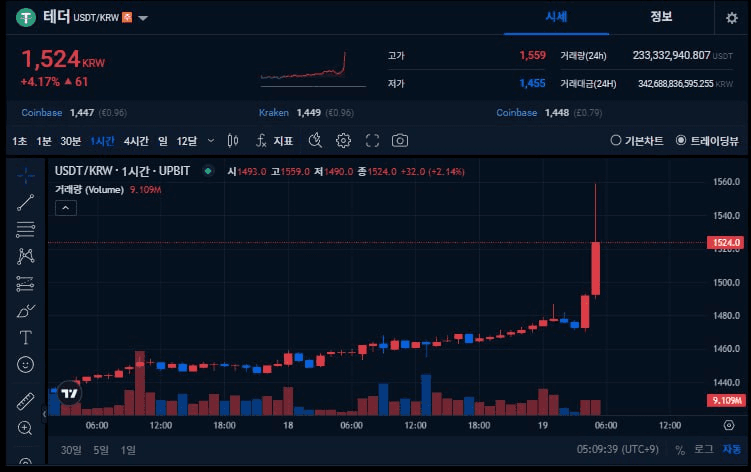This screenshot has width=751, height=472.
Task: Open chart settings gear in toolbar
Action: tap(343, 140)
